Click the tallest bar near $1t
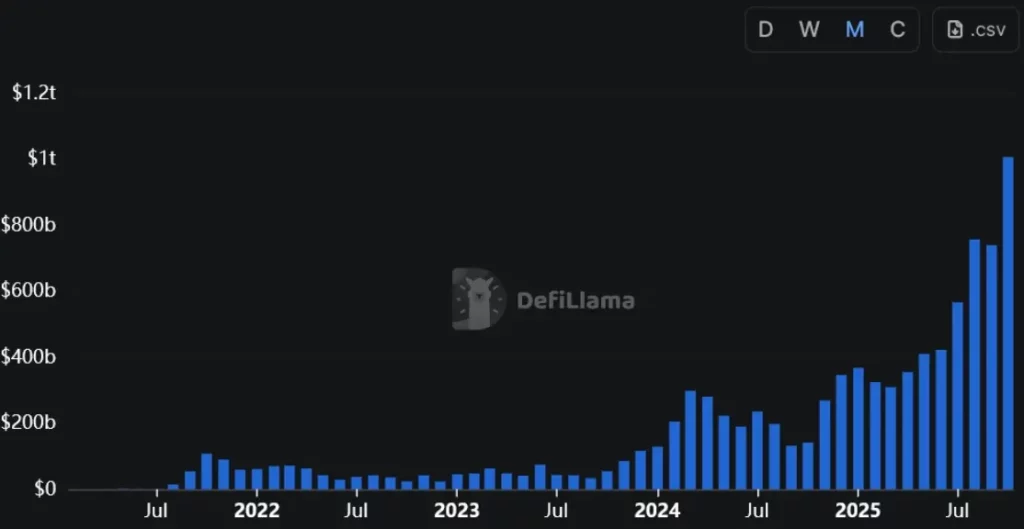 [1008, 323]
